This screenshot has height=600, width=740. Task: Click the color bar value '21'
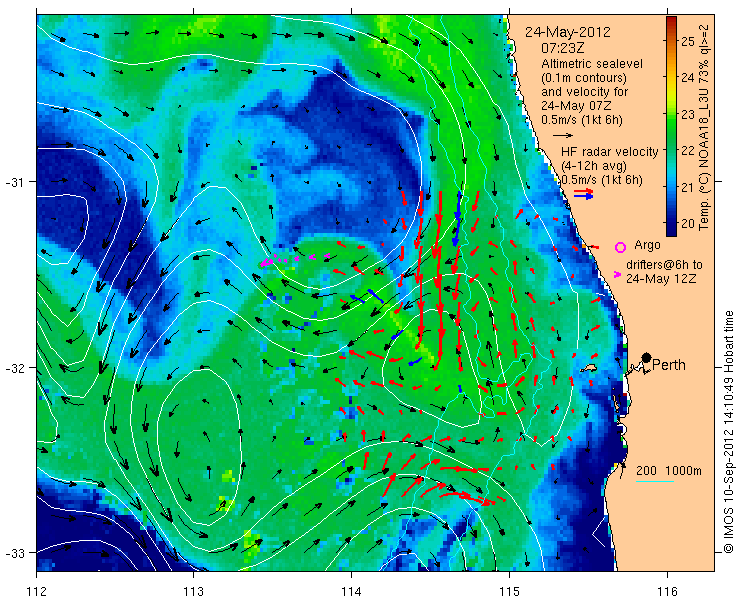[688, 187]
